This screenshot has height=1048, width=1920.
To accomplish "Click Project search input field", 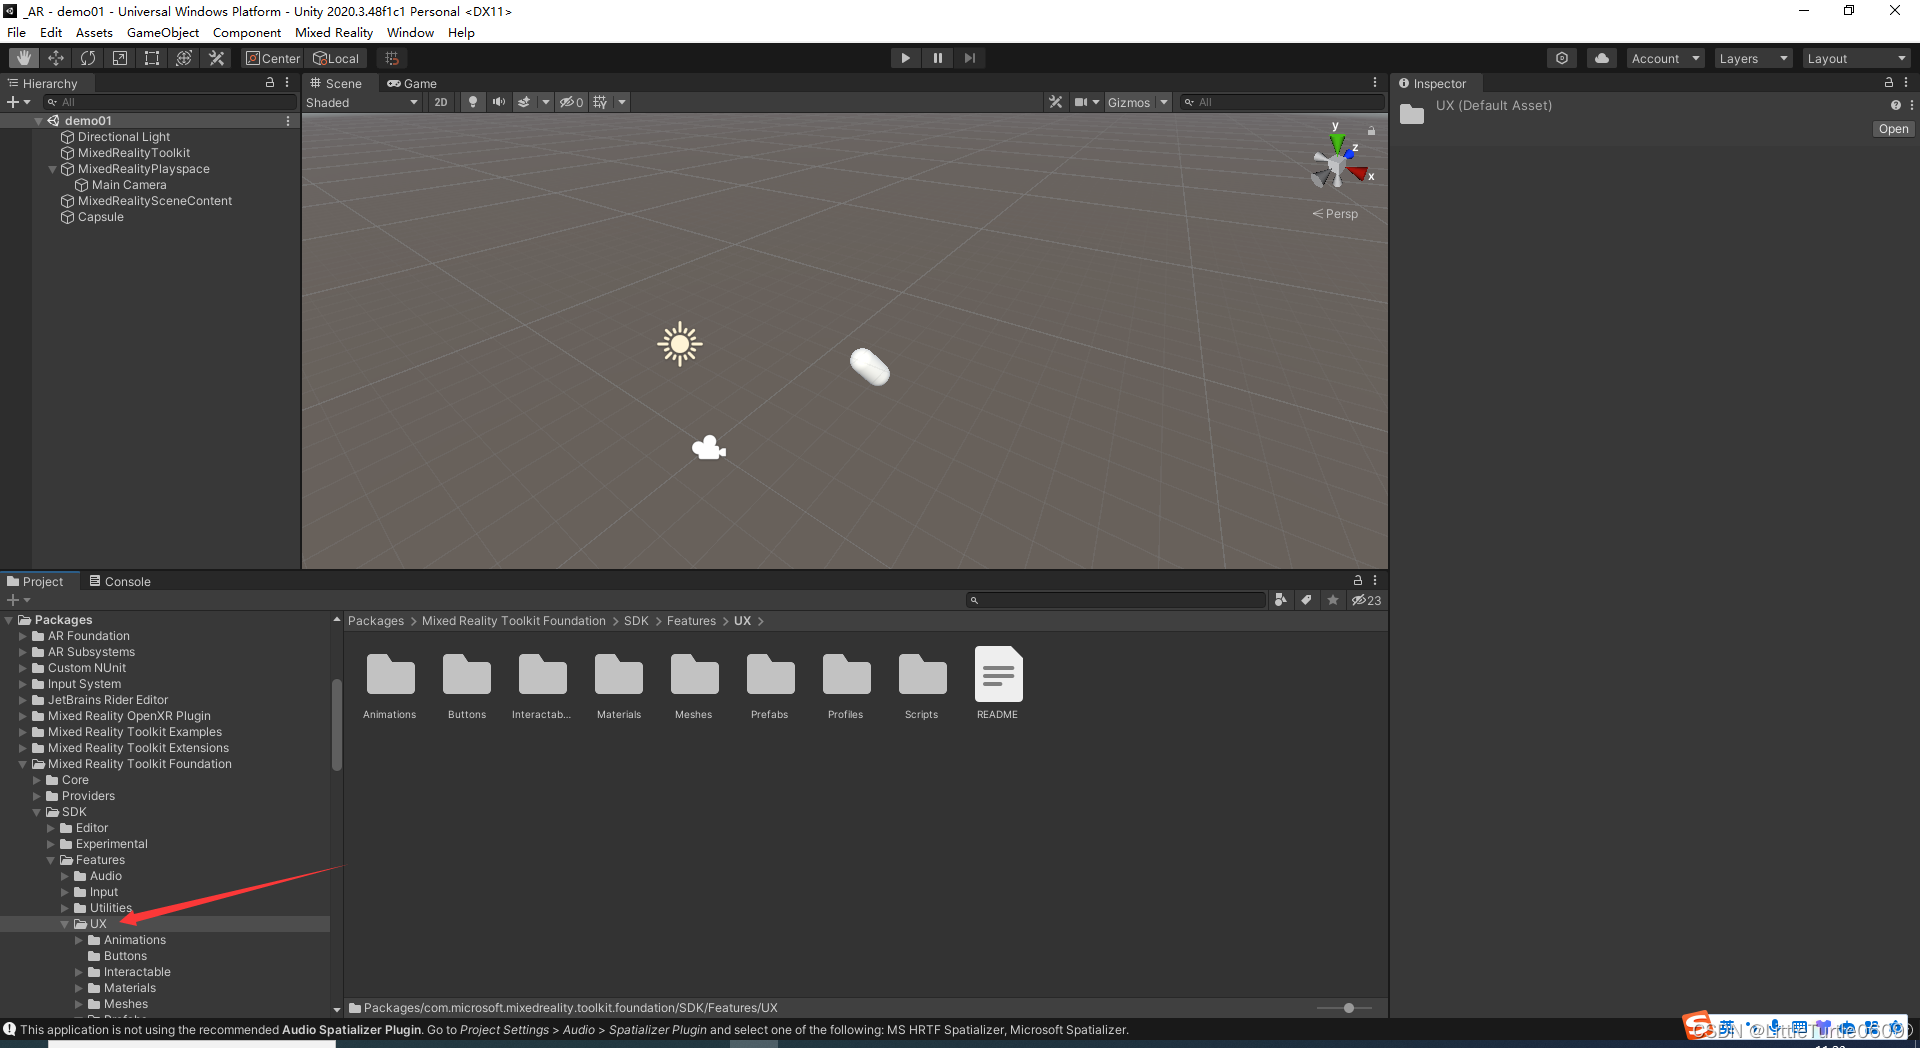I will click(x=1116, y=600).
